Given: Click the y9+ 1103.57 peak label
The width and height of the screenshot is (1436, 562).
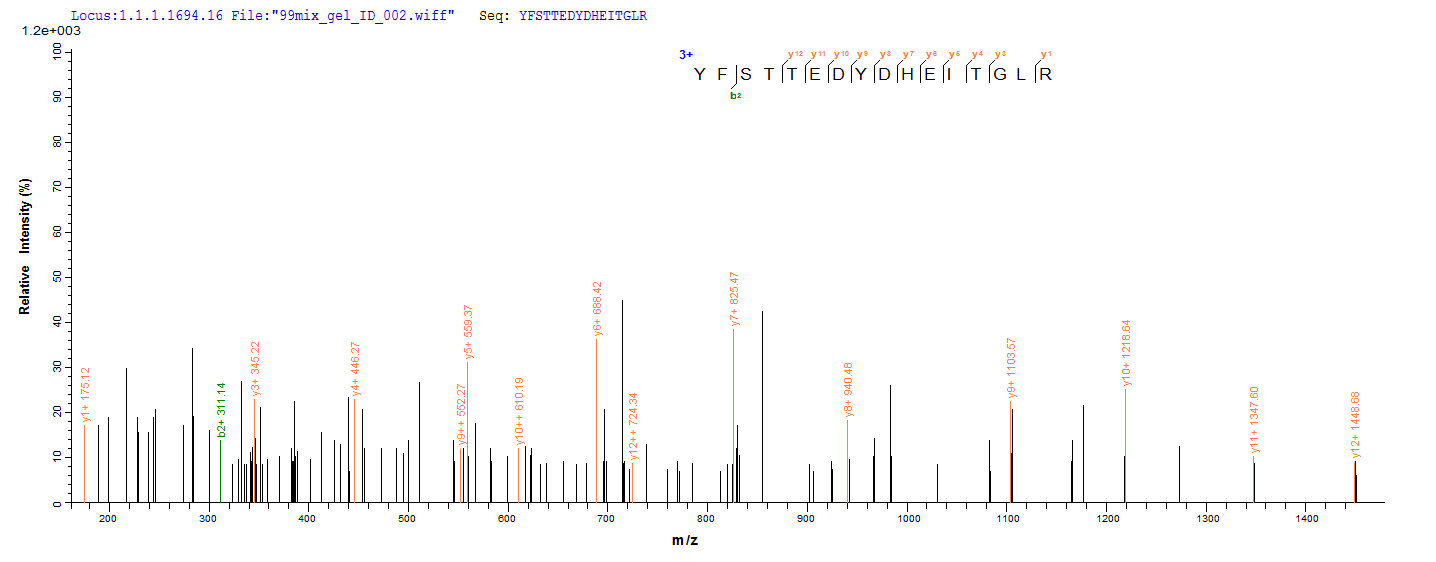Looking at the screenshot, I should click(x=1012, y=368).
